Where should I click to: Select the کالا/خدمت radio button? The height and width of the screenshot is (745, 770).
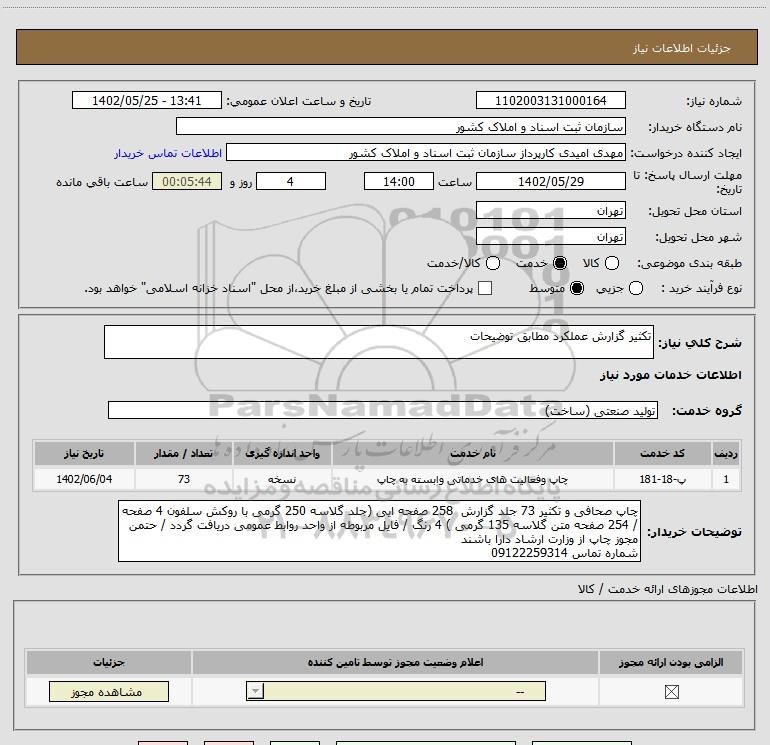point(493,263)
